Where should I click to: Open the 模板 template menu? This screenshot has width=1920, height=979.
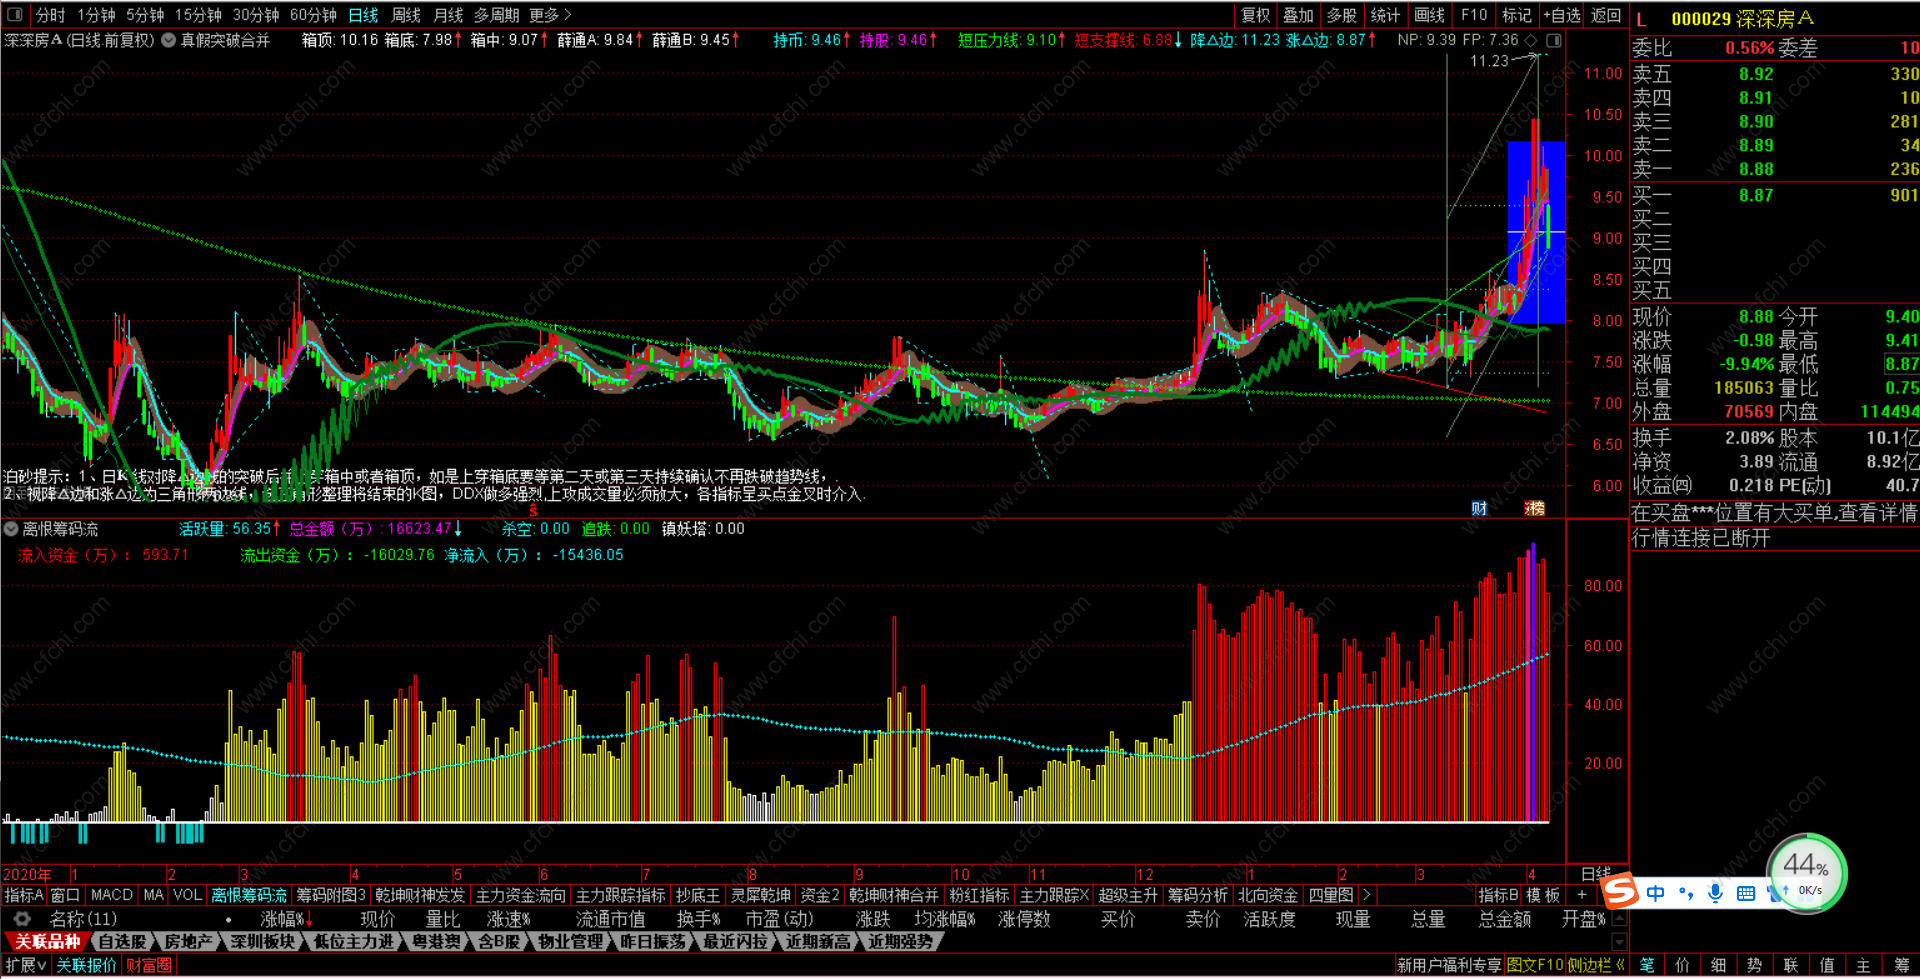point(1543,895)
